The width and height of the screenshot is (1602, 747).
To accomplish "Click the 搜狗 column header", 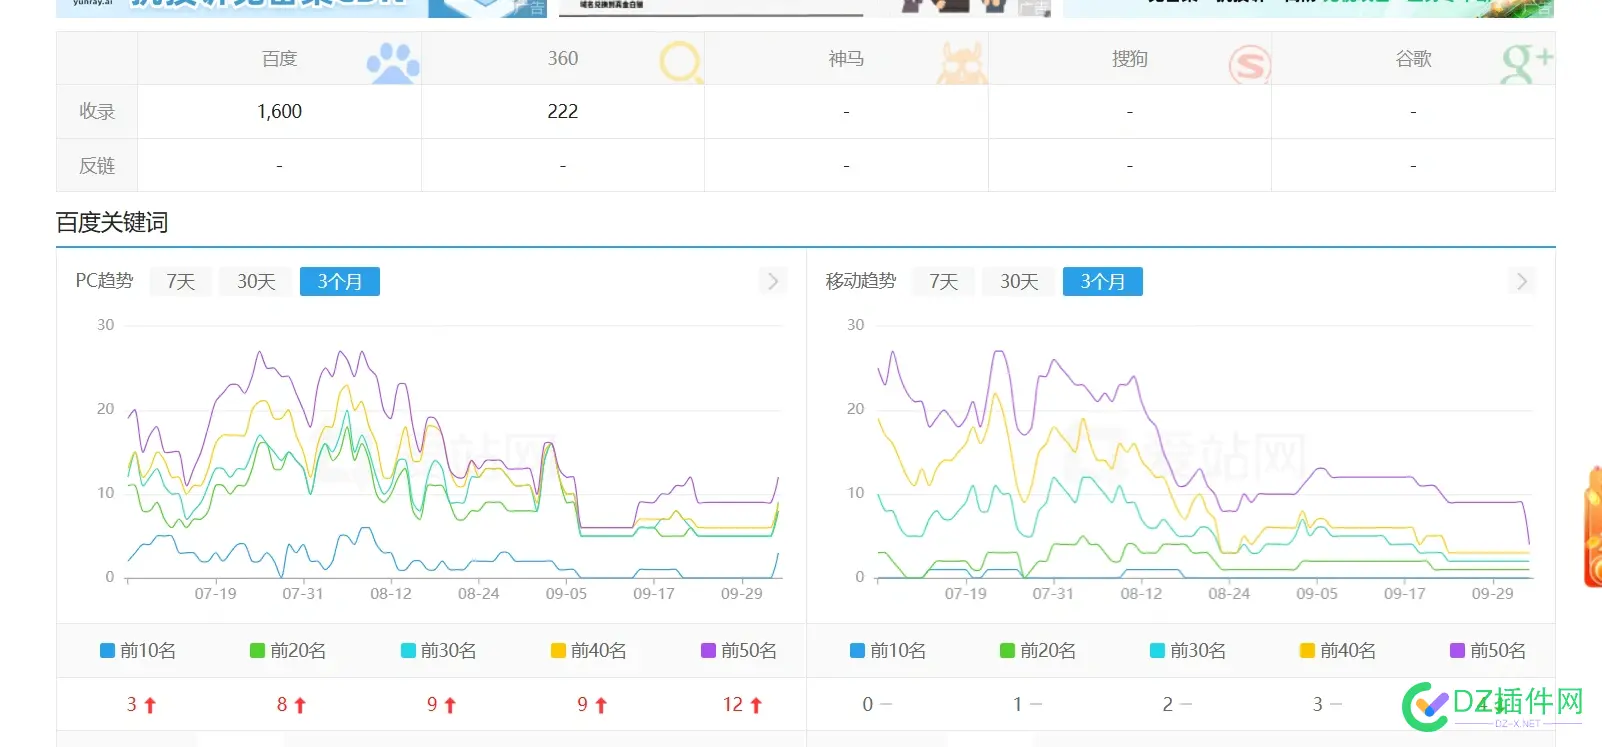I will pos(1130,59).
